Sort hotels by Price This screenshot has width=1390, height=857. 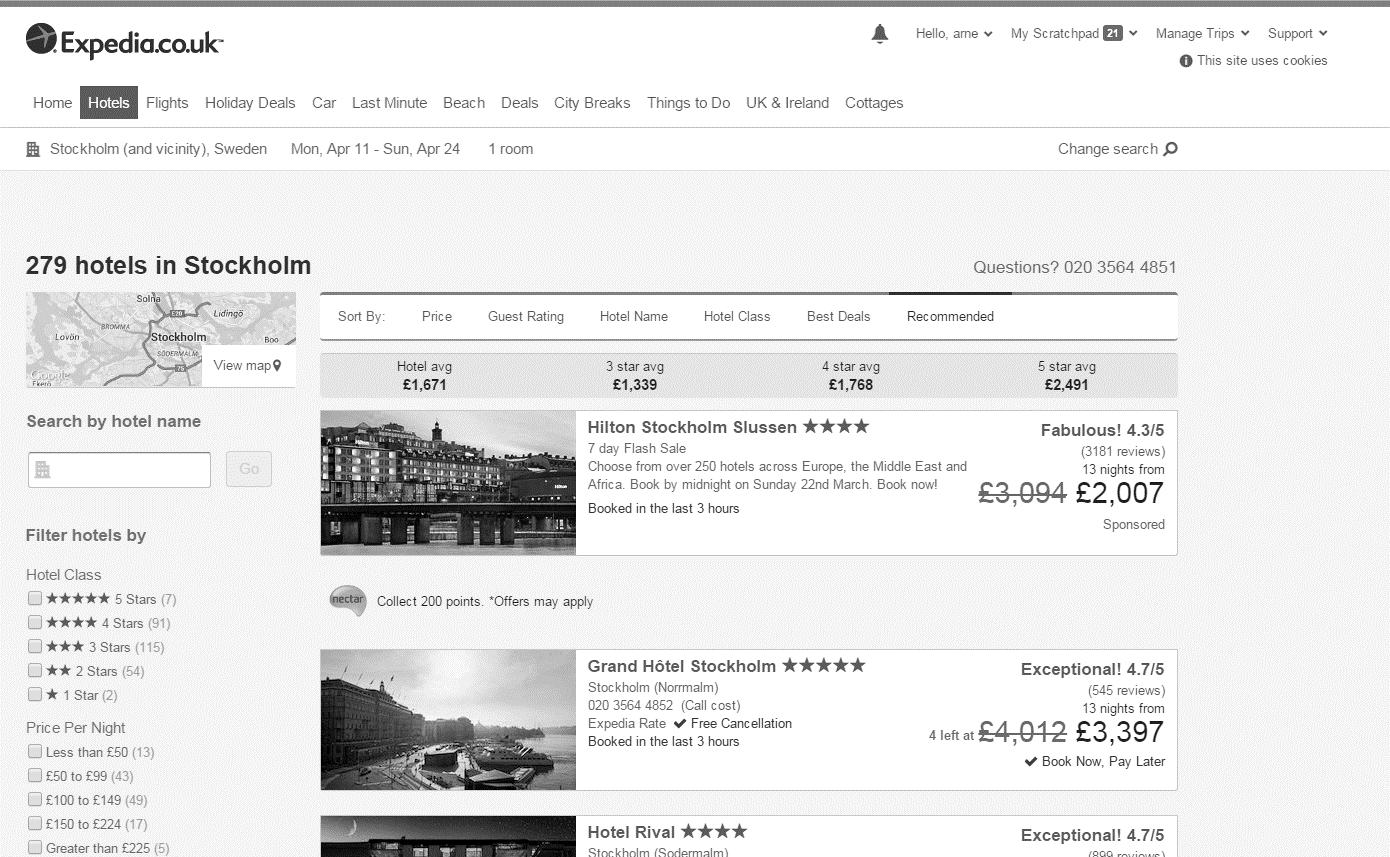pos(437,317)
